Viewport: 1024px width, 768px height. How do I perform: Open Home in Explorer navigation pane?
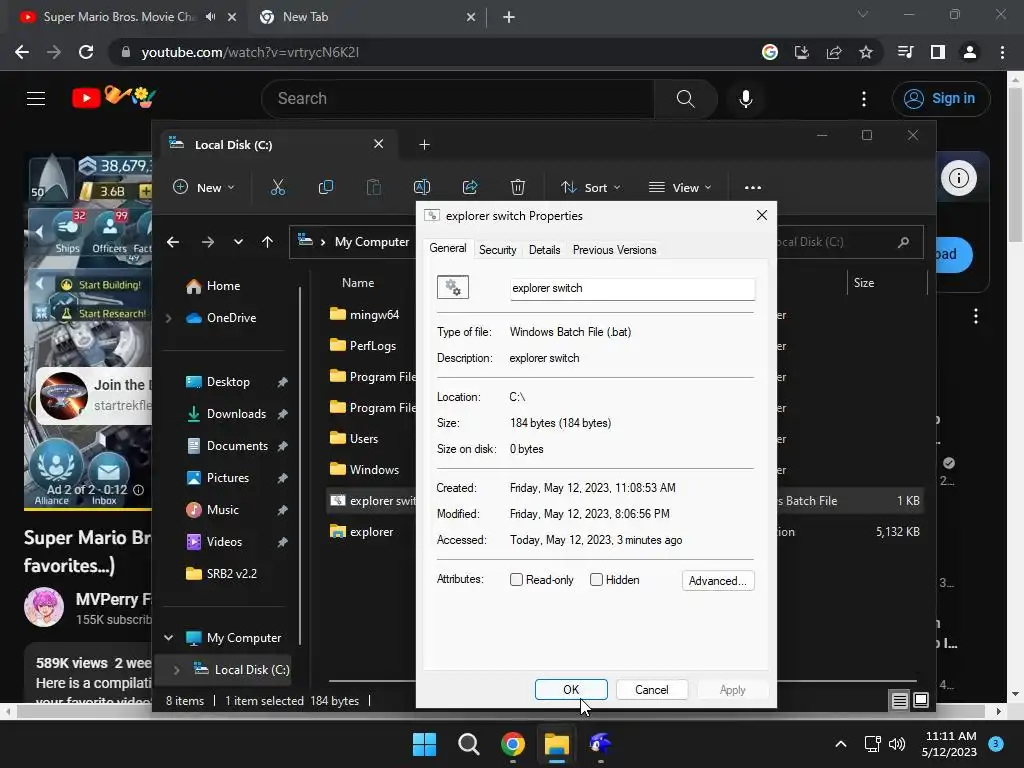(223, 286)
